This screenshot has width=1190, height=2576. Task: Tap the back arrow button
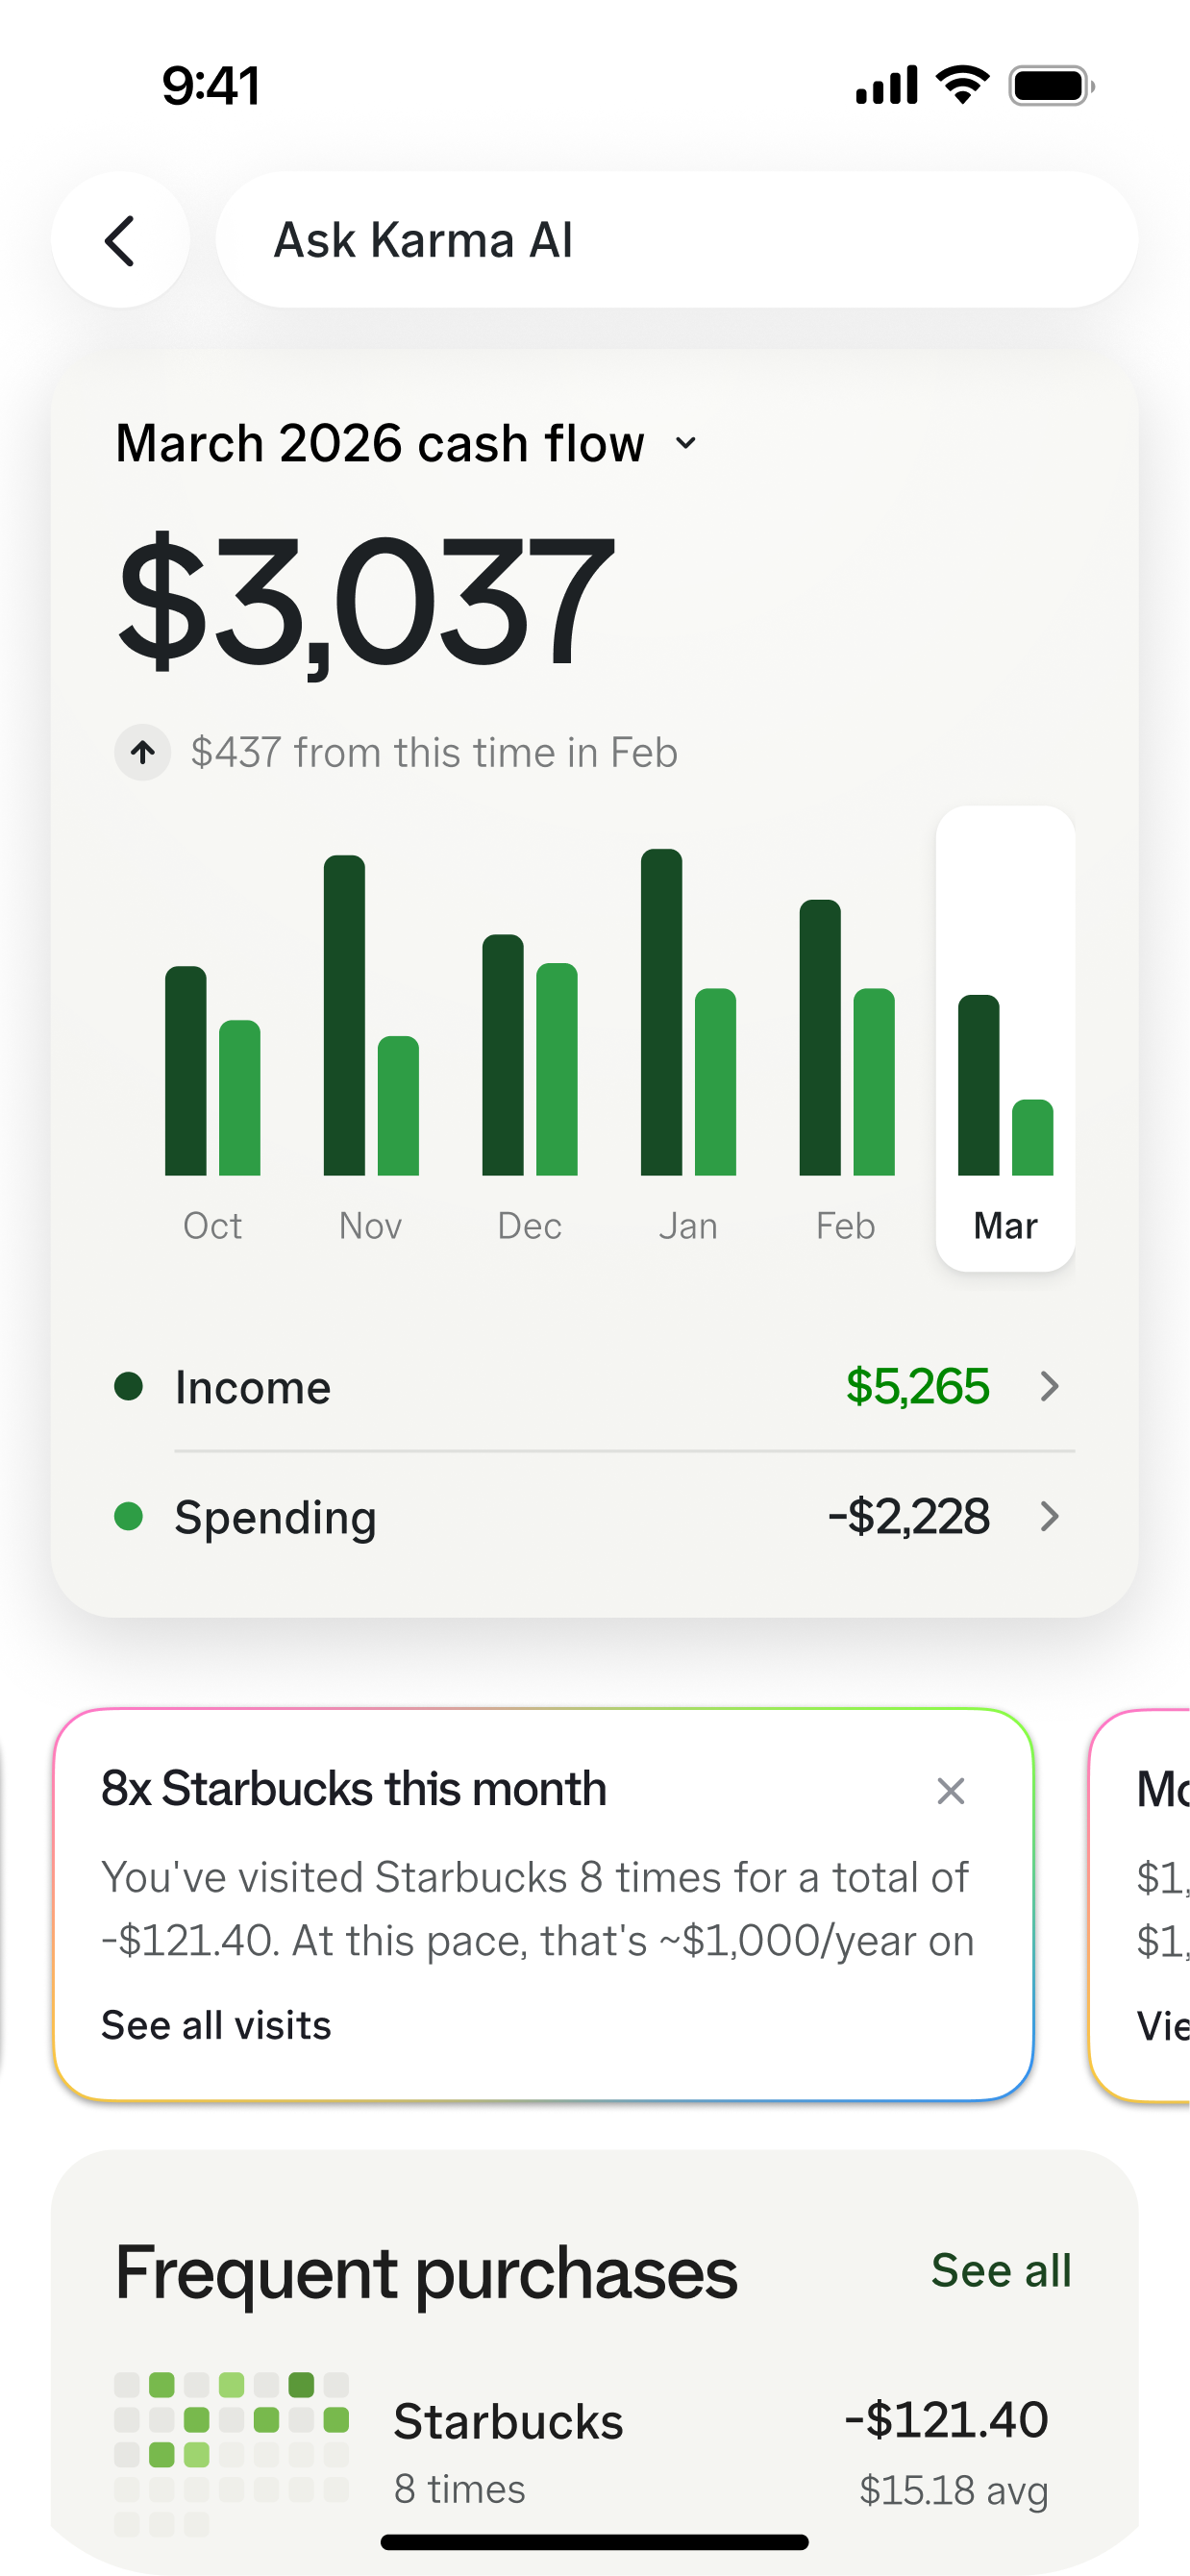[120, 240]
